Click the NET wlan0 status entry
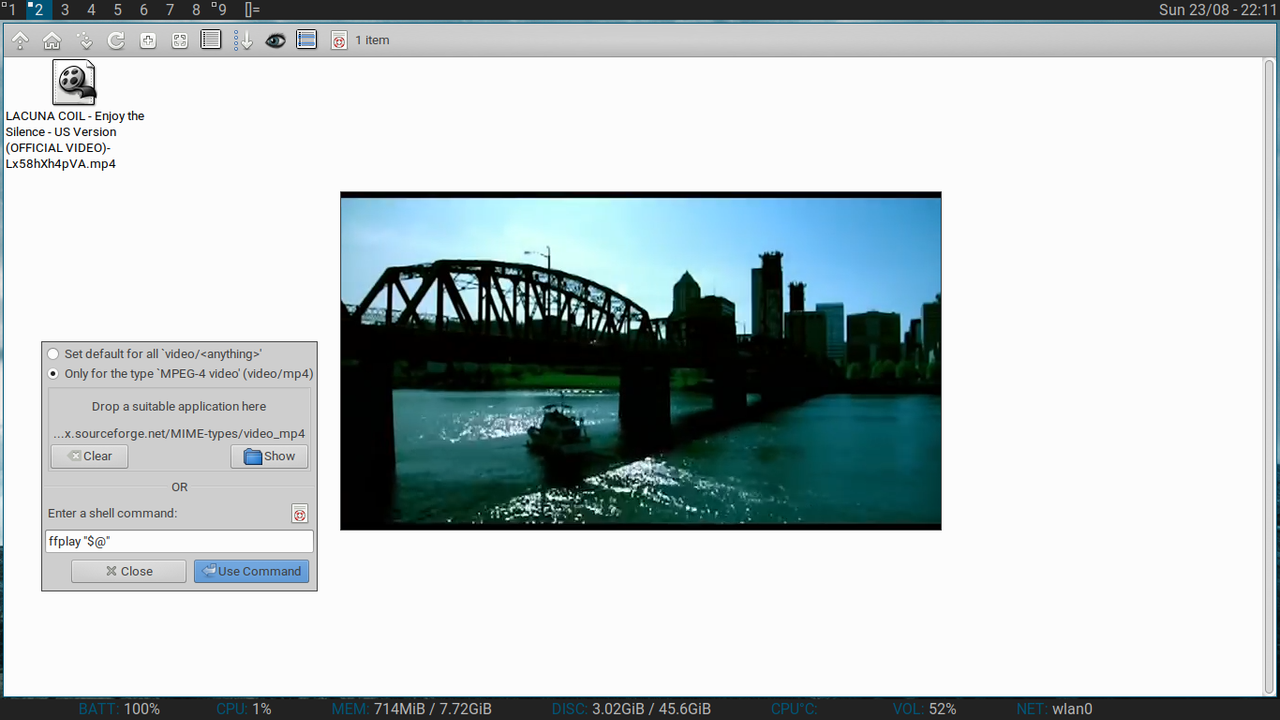The image size is (1280, 720). click(1054, 709)
